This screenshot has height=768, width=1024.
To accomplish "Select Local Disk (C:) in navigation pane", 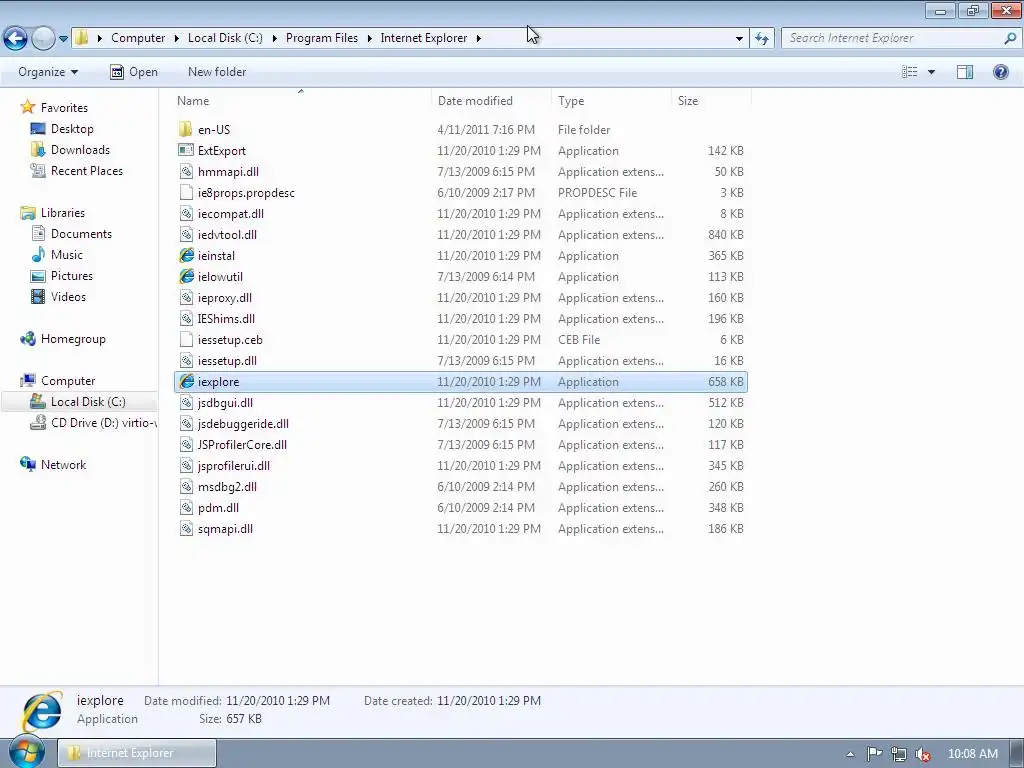I will pos(88,402).
